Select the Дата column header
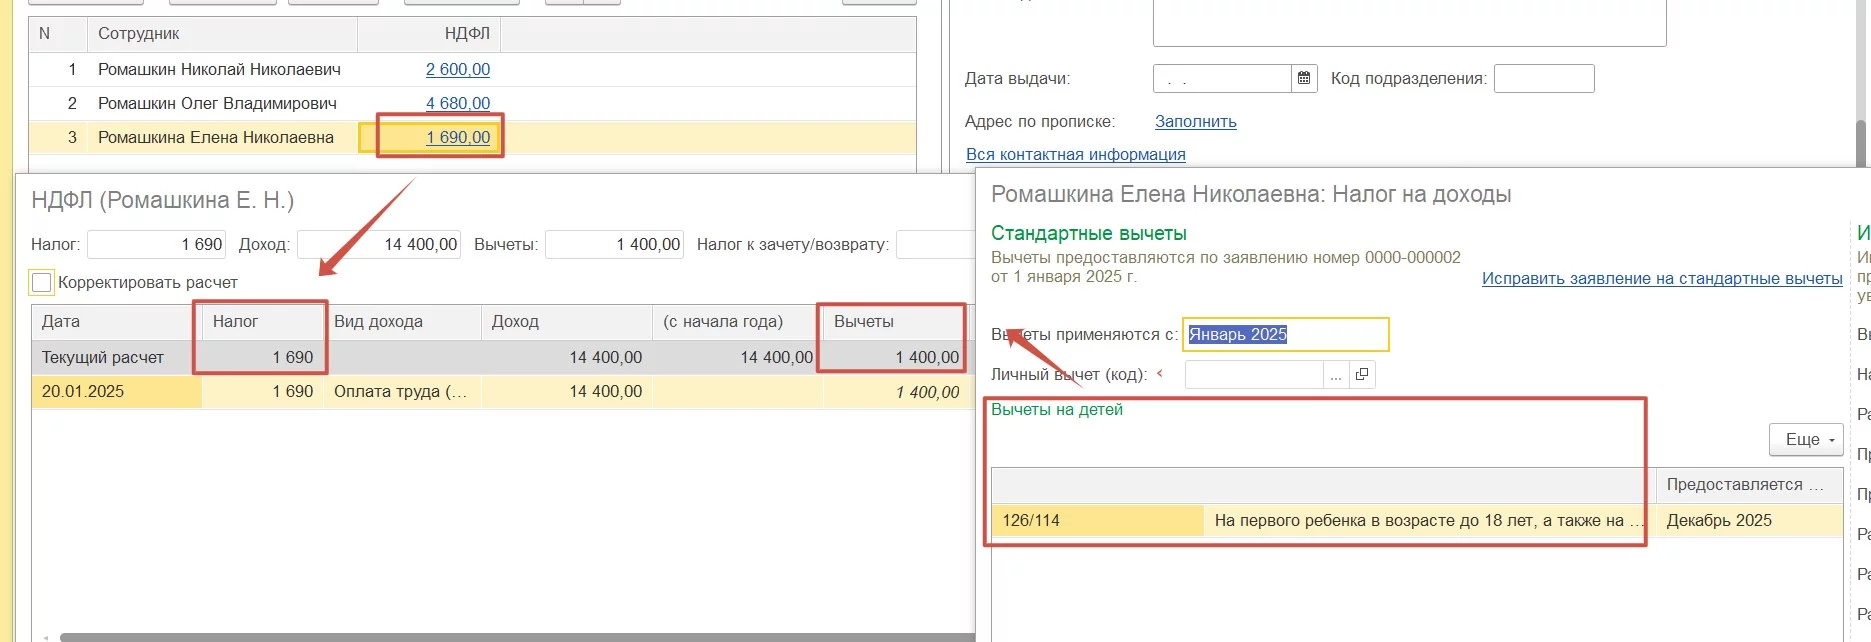 click(116, 322)
